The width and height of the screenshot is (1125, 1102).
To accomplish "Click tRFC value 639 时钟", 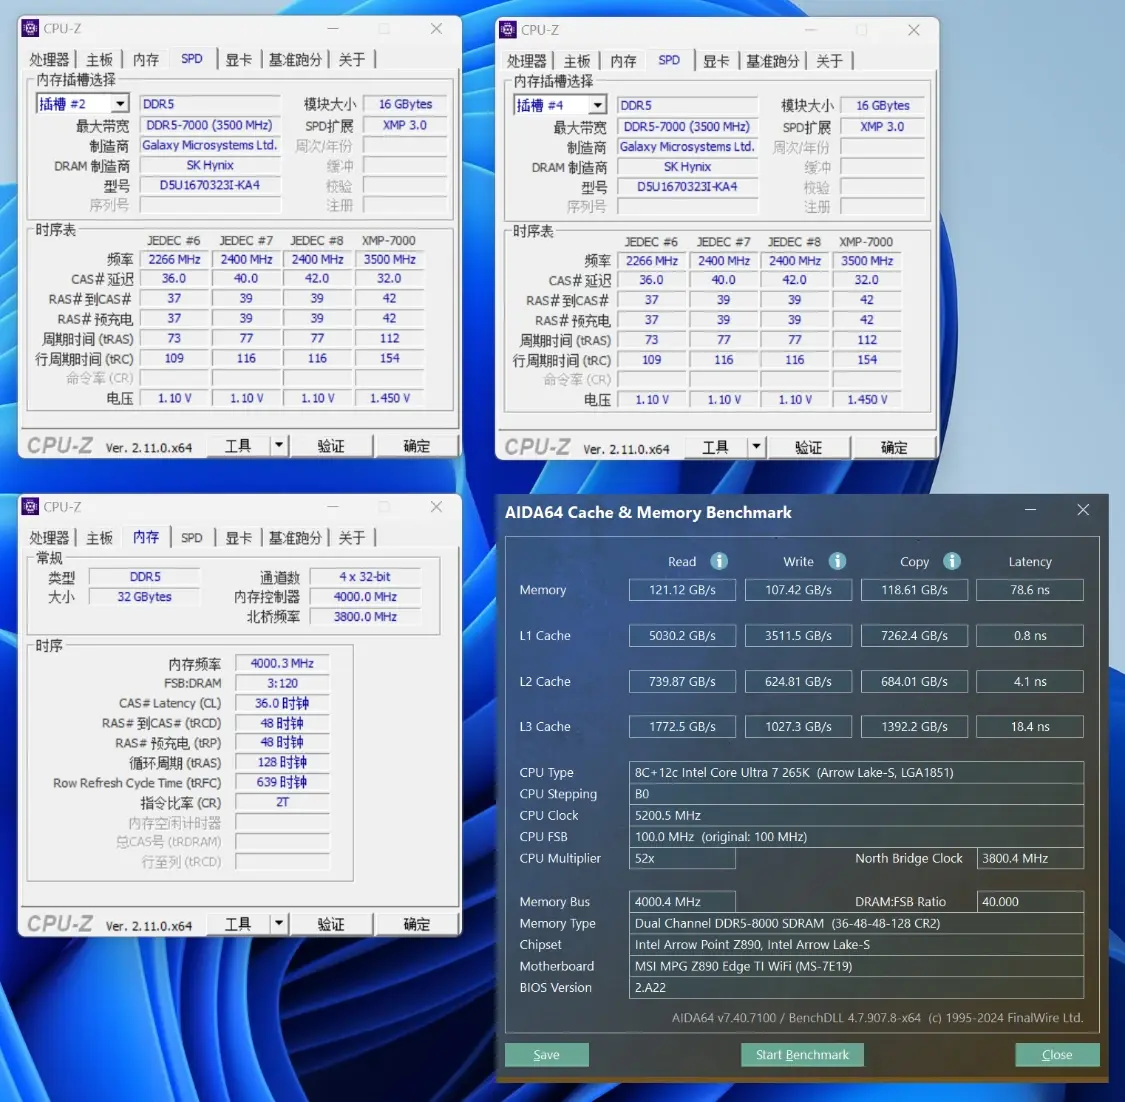I will 282,783.
